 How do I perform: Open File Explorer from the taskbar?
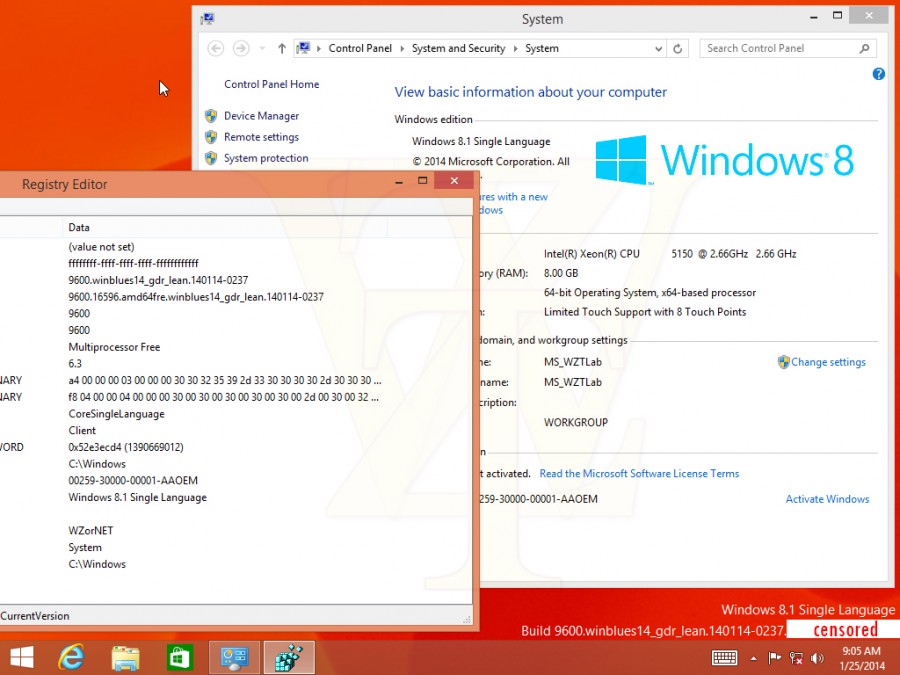coord(125,657)
